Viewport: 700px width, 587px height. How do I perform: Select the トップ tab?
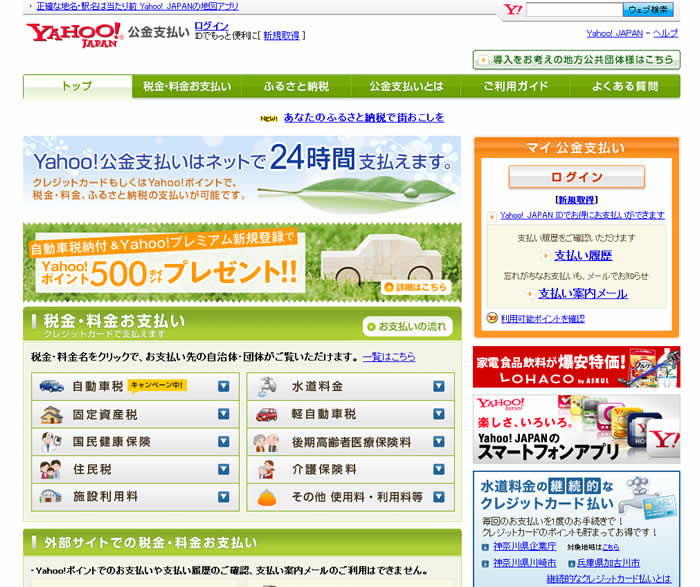pyautogui.click(x=78, y=86)
